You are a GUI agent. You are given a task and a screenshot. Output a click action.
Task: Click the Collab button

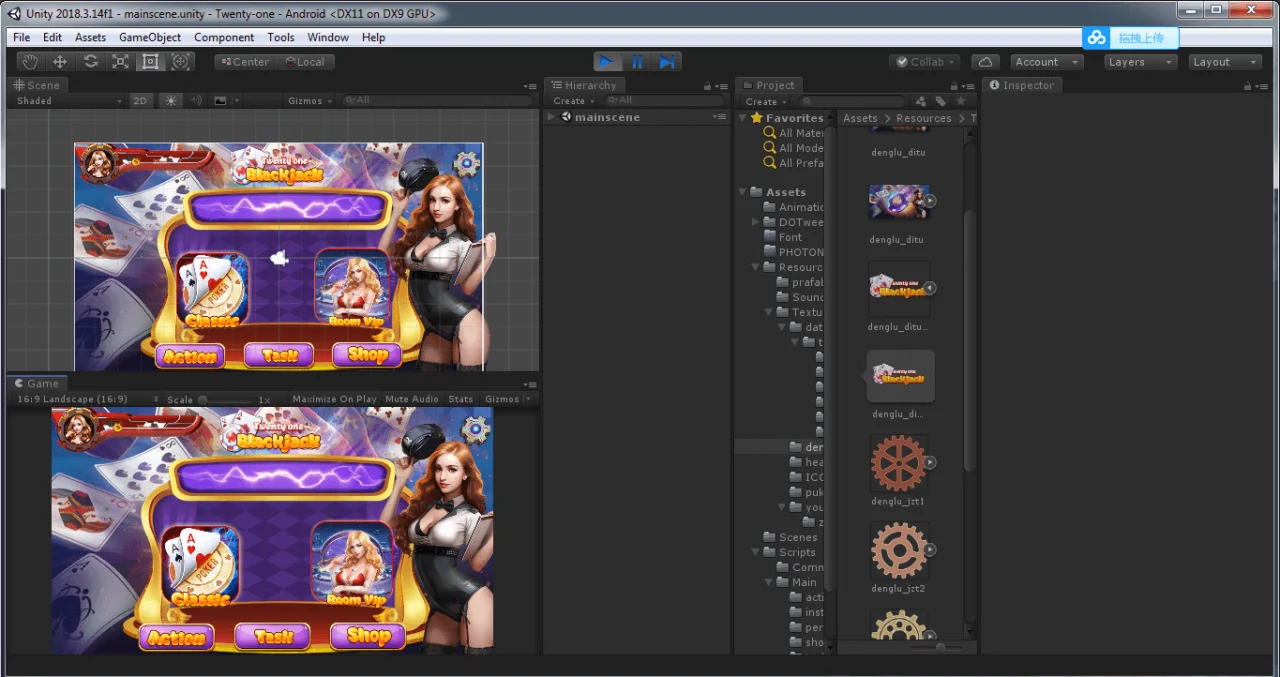(925, 62)
